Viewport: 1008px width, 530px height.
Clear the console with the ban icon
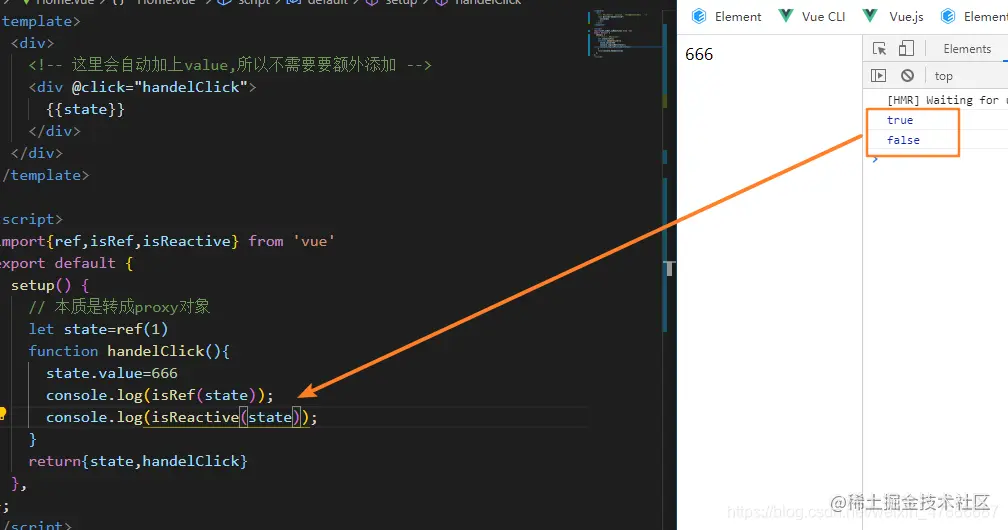[x=907, y=76]
